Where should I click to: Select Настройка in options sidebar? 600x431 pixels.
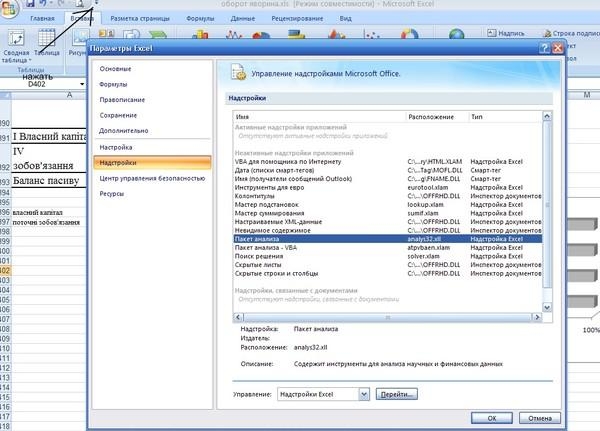[152, 147]
